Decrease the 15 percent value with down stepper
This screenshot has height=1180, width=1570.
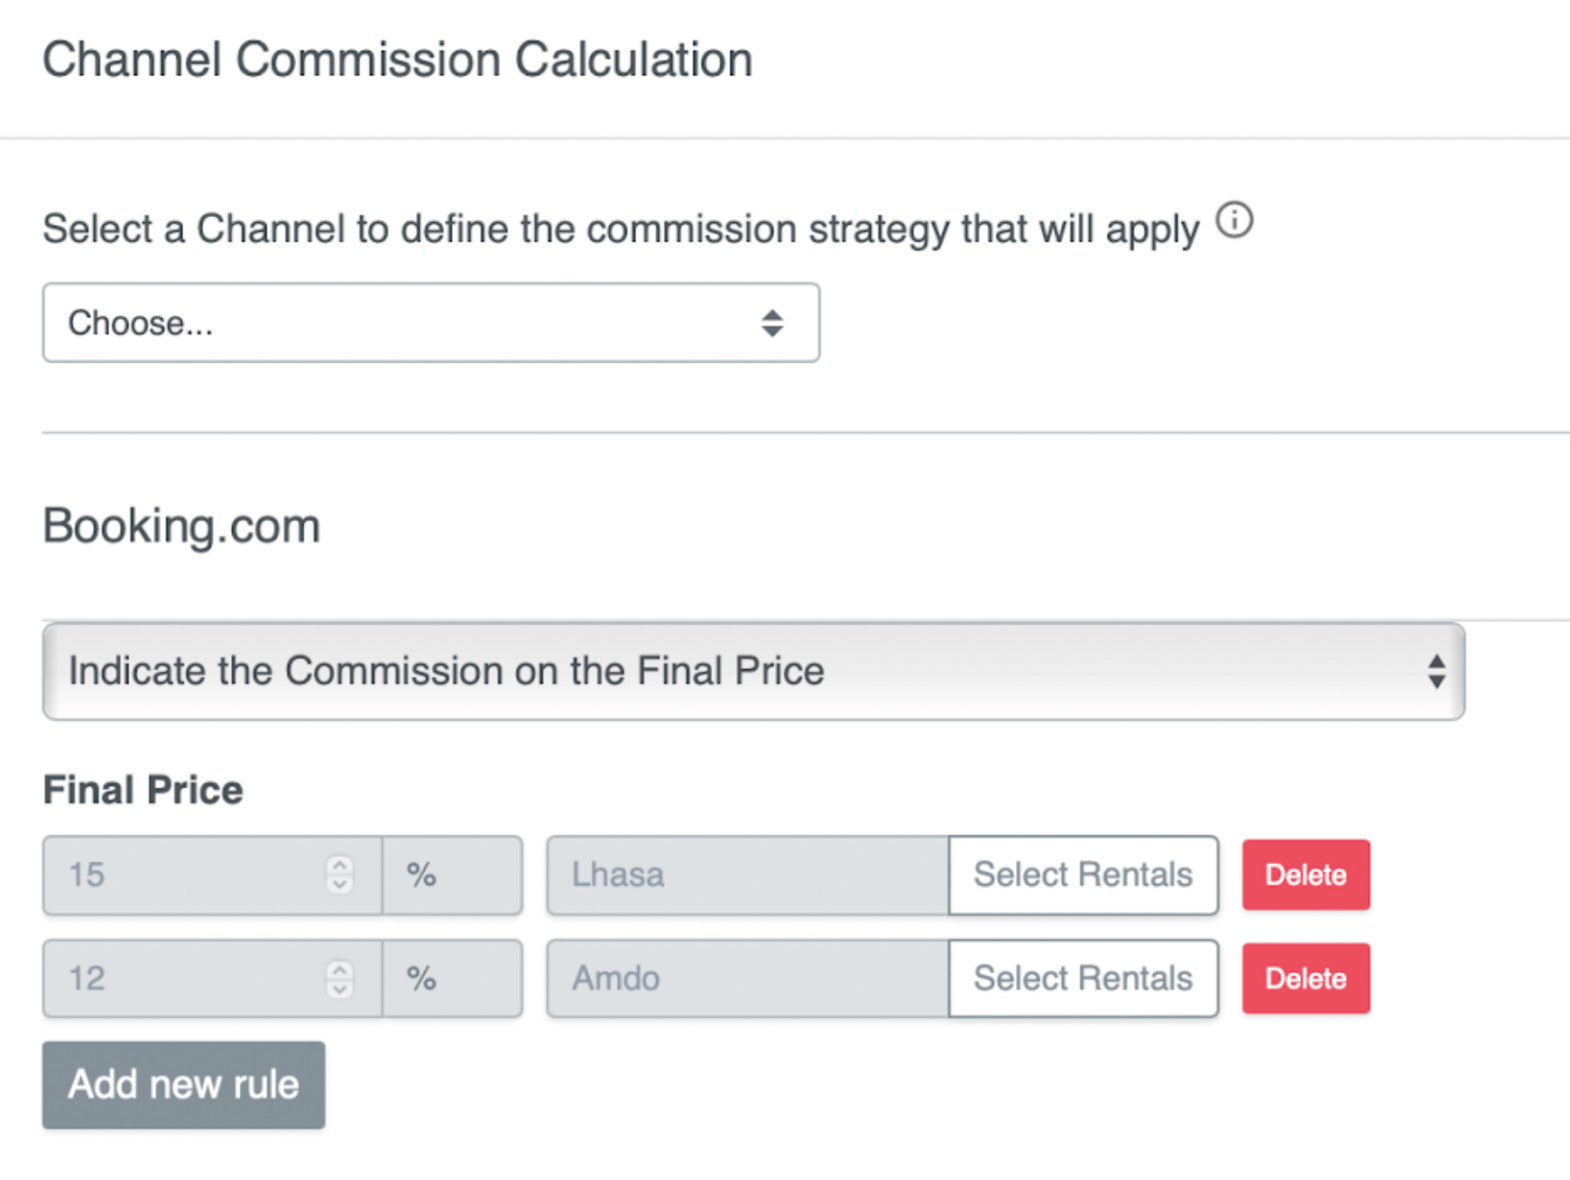(x=340, y=884)
